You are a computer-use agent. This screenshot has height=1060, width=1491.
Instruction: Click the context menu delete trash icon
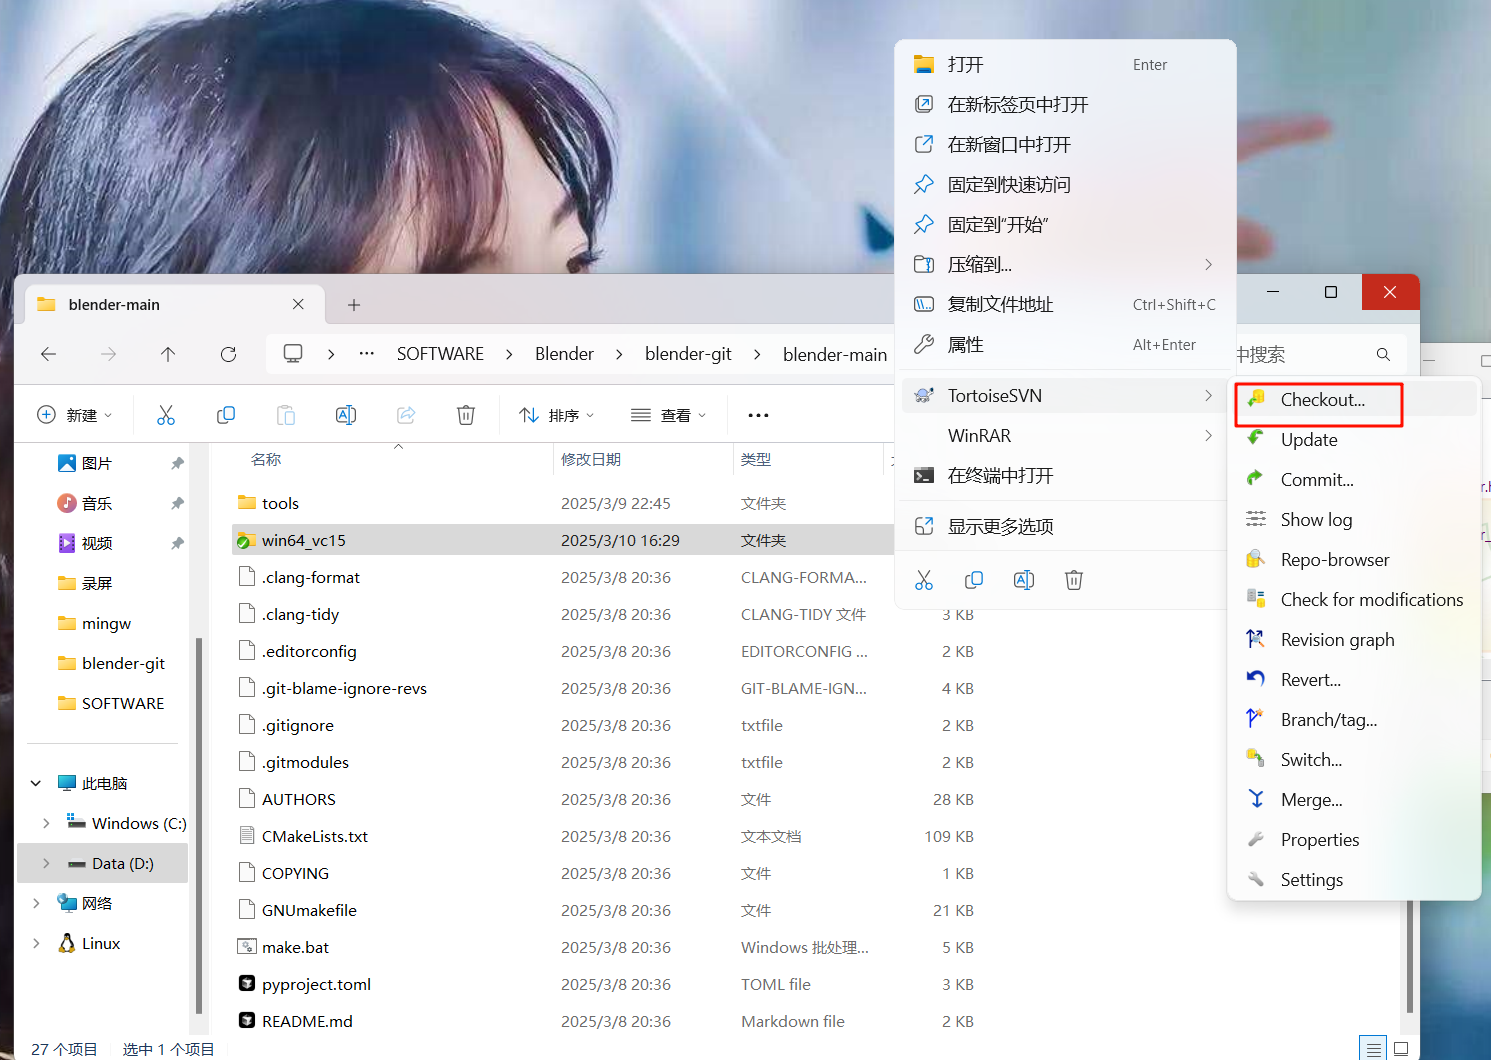point(1074,580)
